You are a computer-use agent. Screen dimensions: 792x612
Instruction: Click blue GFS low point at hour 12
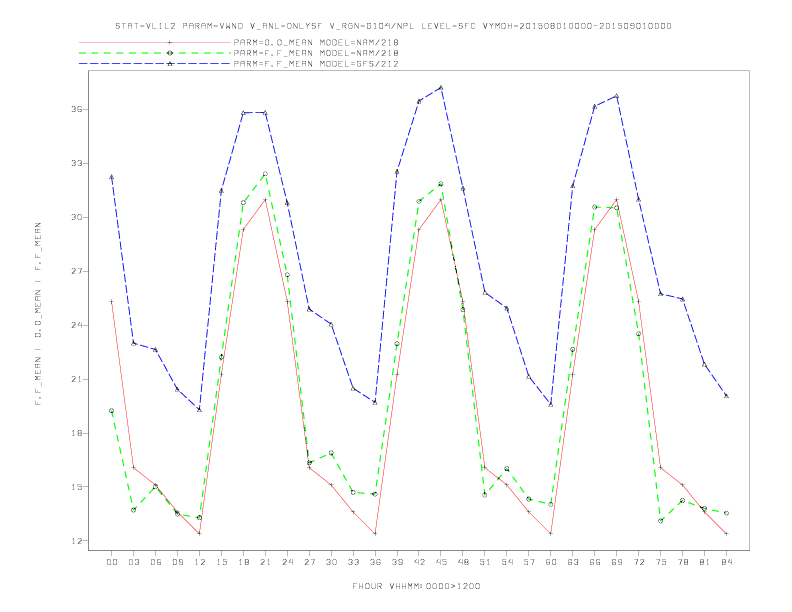(200, 410)
